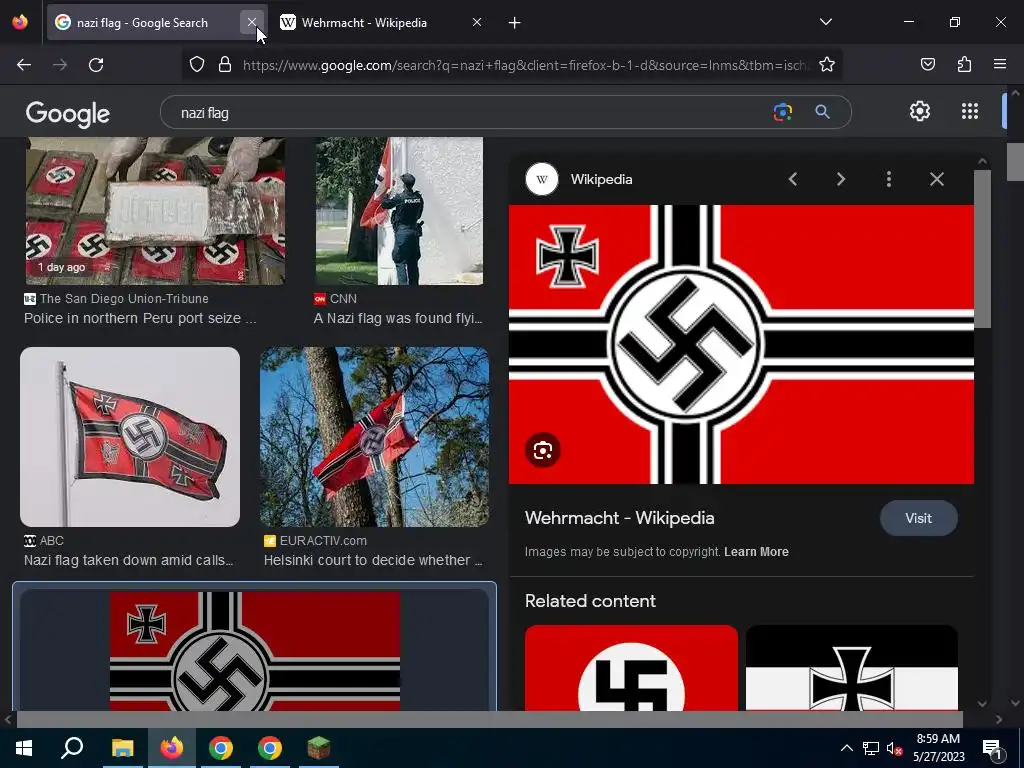Open a new tab with the plus button
This screenshot has height=768, width=1024.
point(515,23)
